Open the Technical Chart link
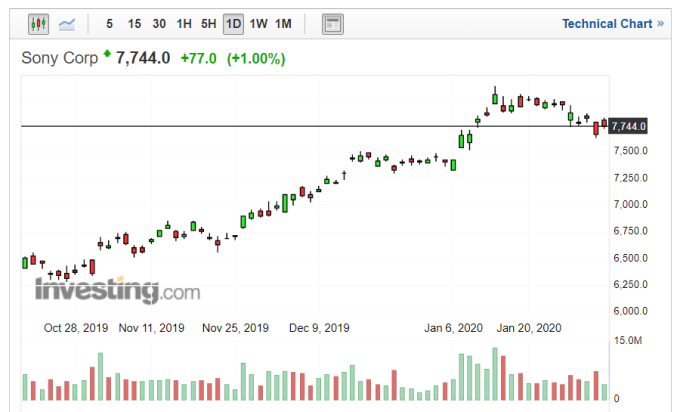 (x=613, y=23)
